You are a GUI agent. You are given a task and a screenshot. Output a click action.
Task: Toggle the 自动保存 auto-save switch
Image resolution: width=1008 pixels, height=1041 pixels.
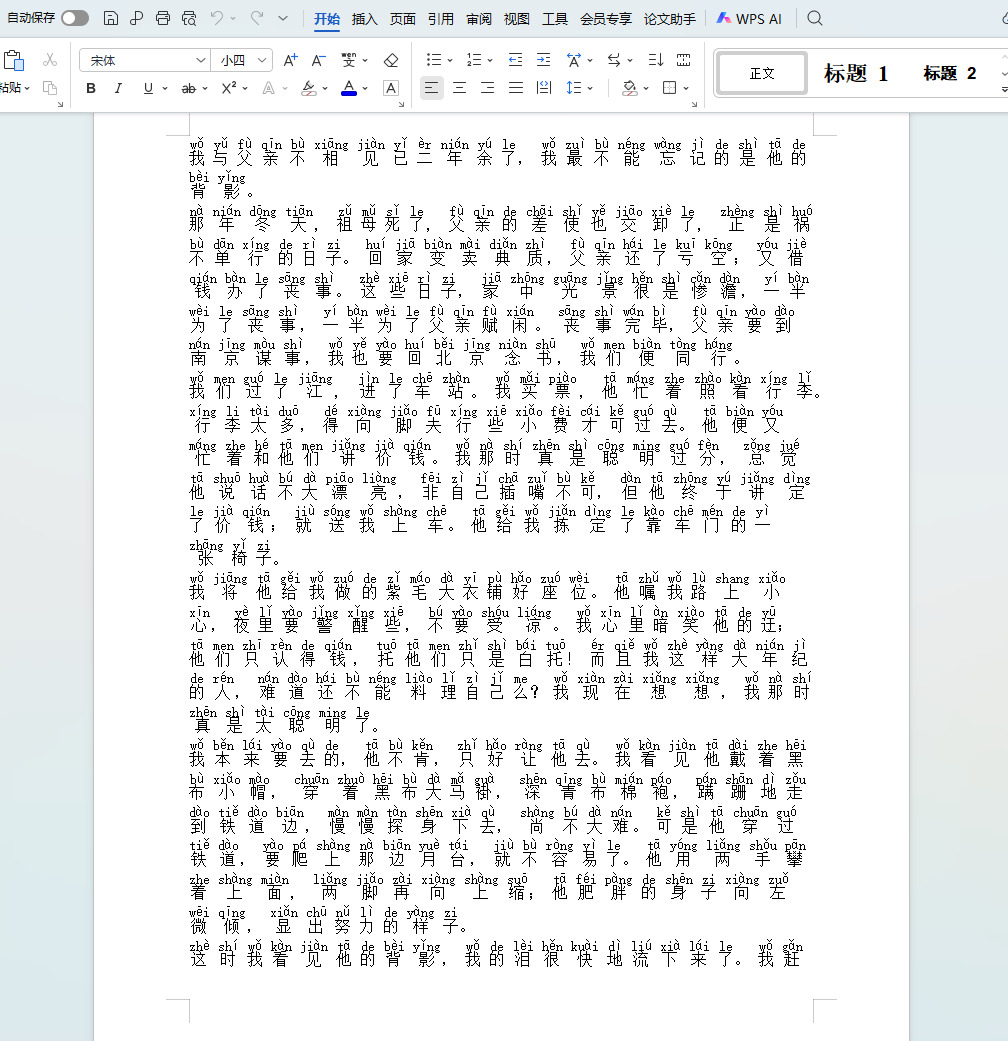75,19
